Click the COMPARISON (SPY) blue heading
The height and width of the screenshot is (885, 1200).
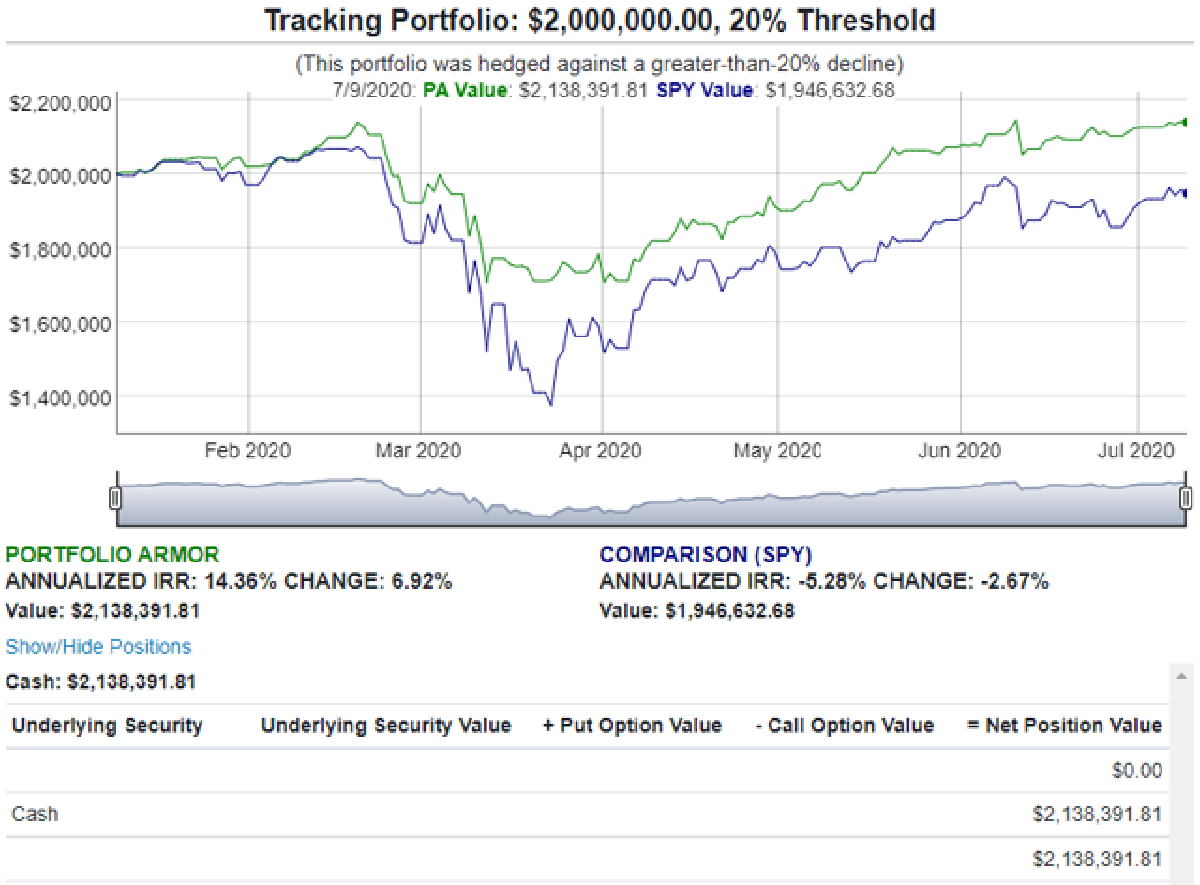coord(705,555)
